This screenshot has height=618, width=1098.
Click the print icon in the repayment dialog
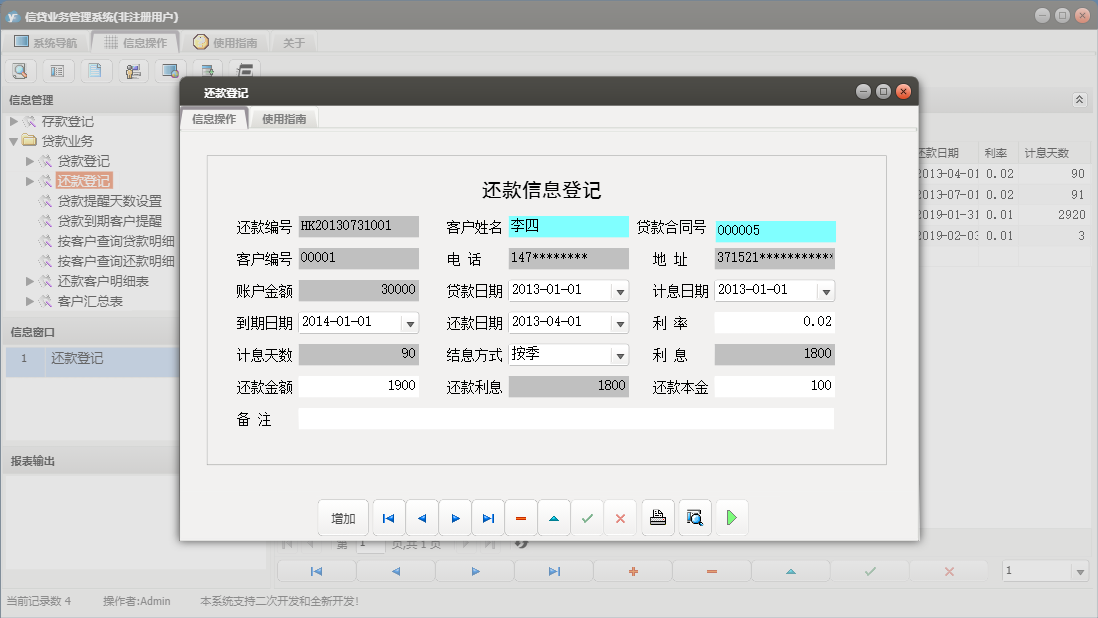(658, 518)
